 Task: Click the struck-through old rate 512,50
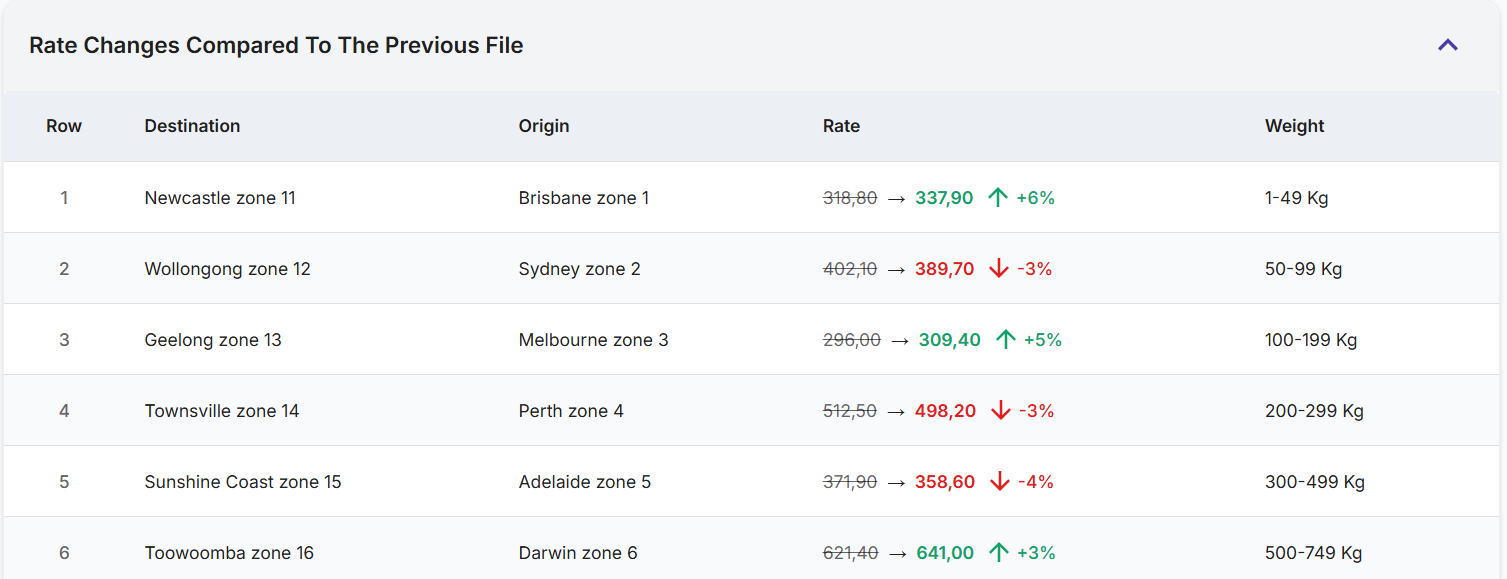(849, 411)
